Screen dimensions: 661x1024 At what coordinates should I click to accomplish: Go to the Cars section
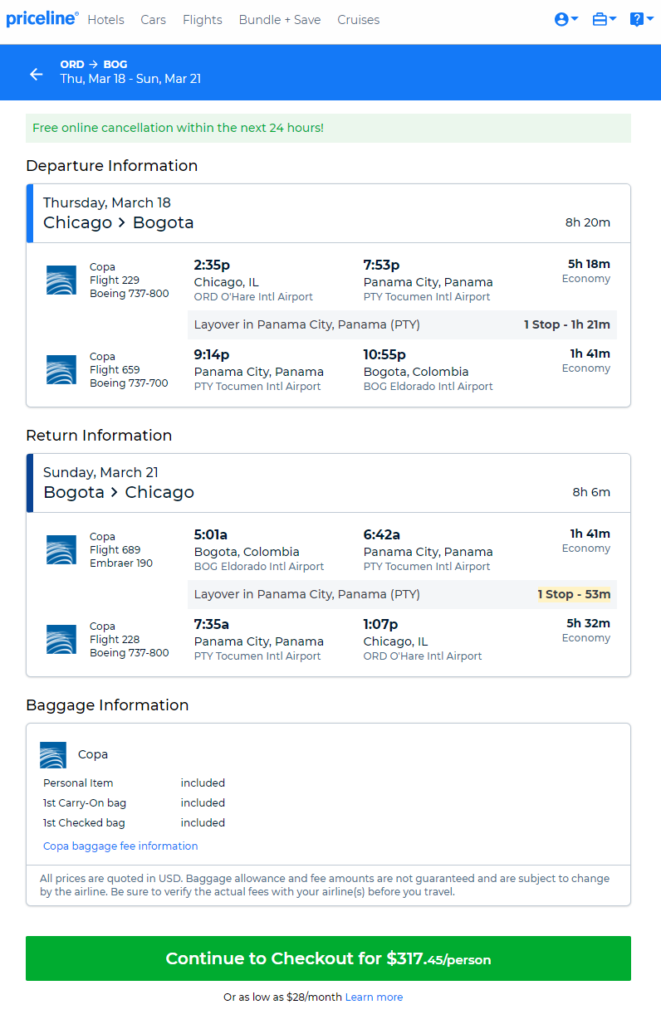pyautogui.click(x=153, y=20)
